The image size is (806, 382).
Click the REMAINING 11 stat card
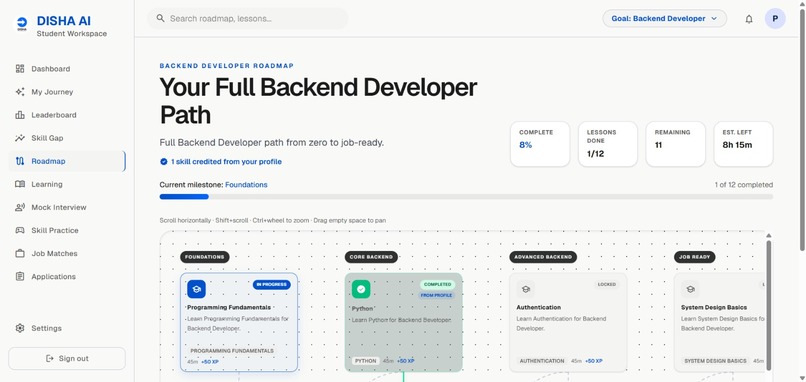675,144
